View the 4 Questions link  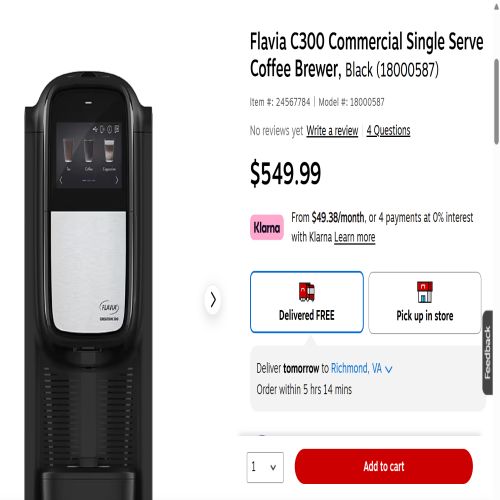[x=388, y=130]
